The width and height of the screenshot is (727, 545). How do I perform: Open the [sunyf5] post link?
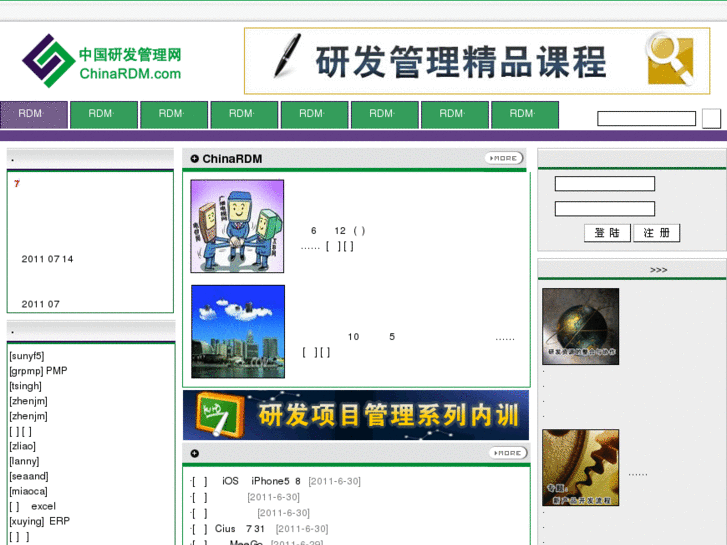pos(27,356)
